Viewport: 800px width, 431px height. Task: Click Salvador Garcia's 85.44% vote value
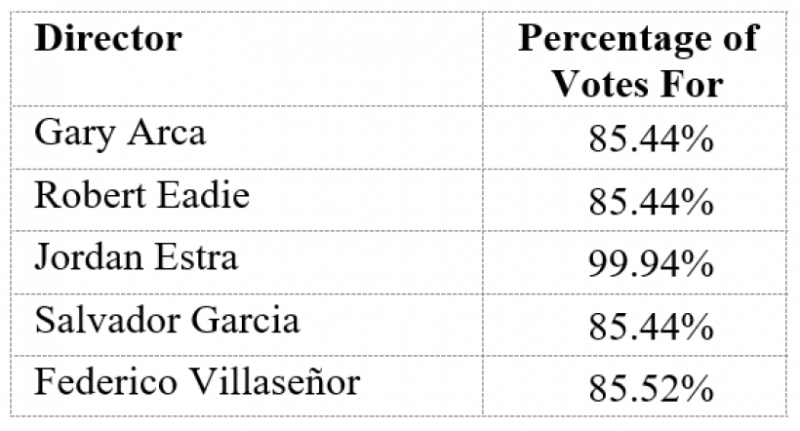point(637,324)
